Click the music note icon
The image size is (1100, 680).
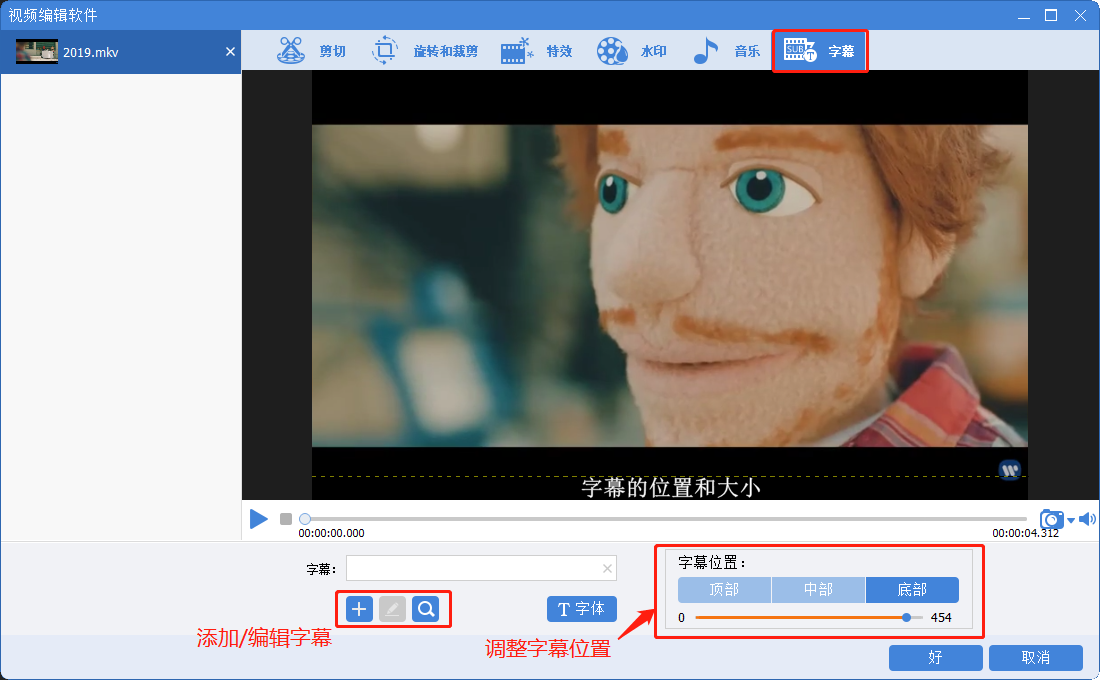click(x=706, y=51)
